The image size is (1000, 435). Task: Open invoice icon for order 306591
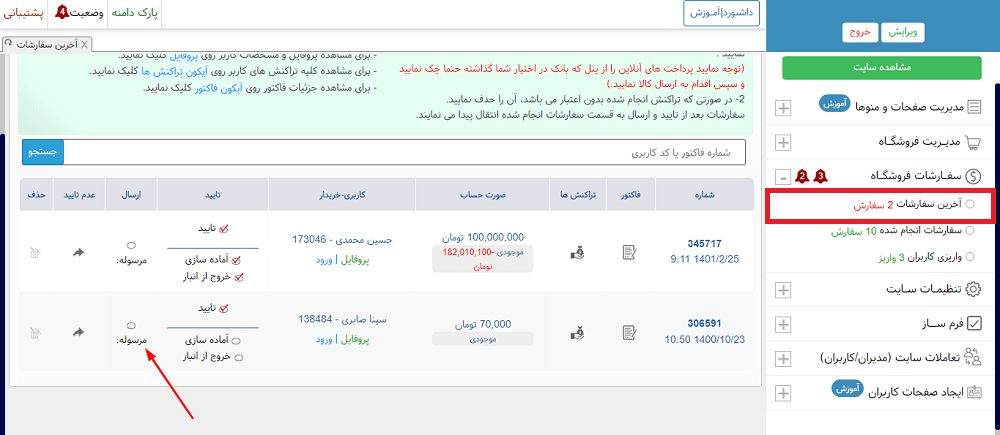[x=629, y=331]
